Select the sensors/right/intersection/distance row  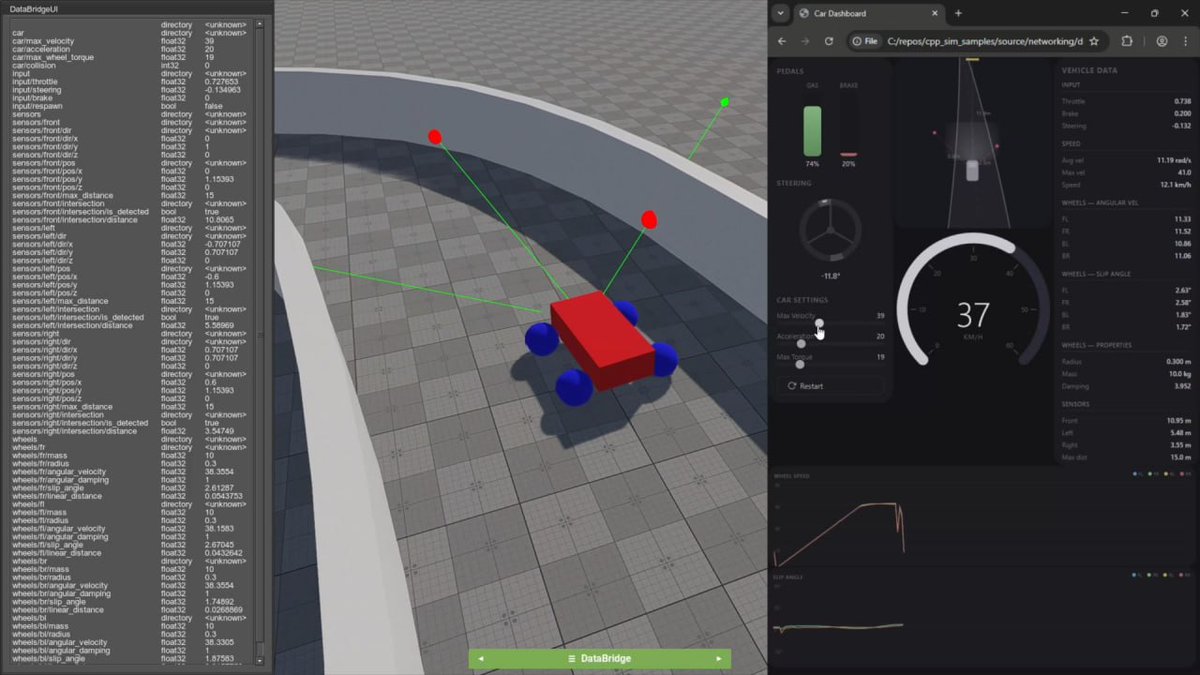[133, 431]
